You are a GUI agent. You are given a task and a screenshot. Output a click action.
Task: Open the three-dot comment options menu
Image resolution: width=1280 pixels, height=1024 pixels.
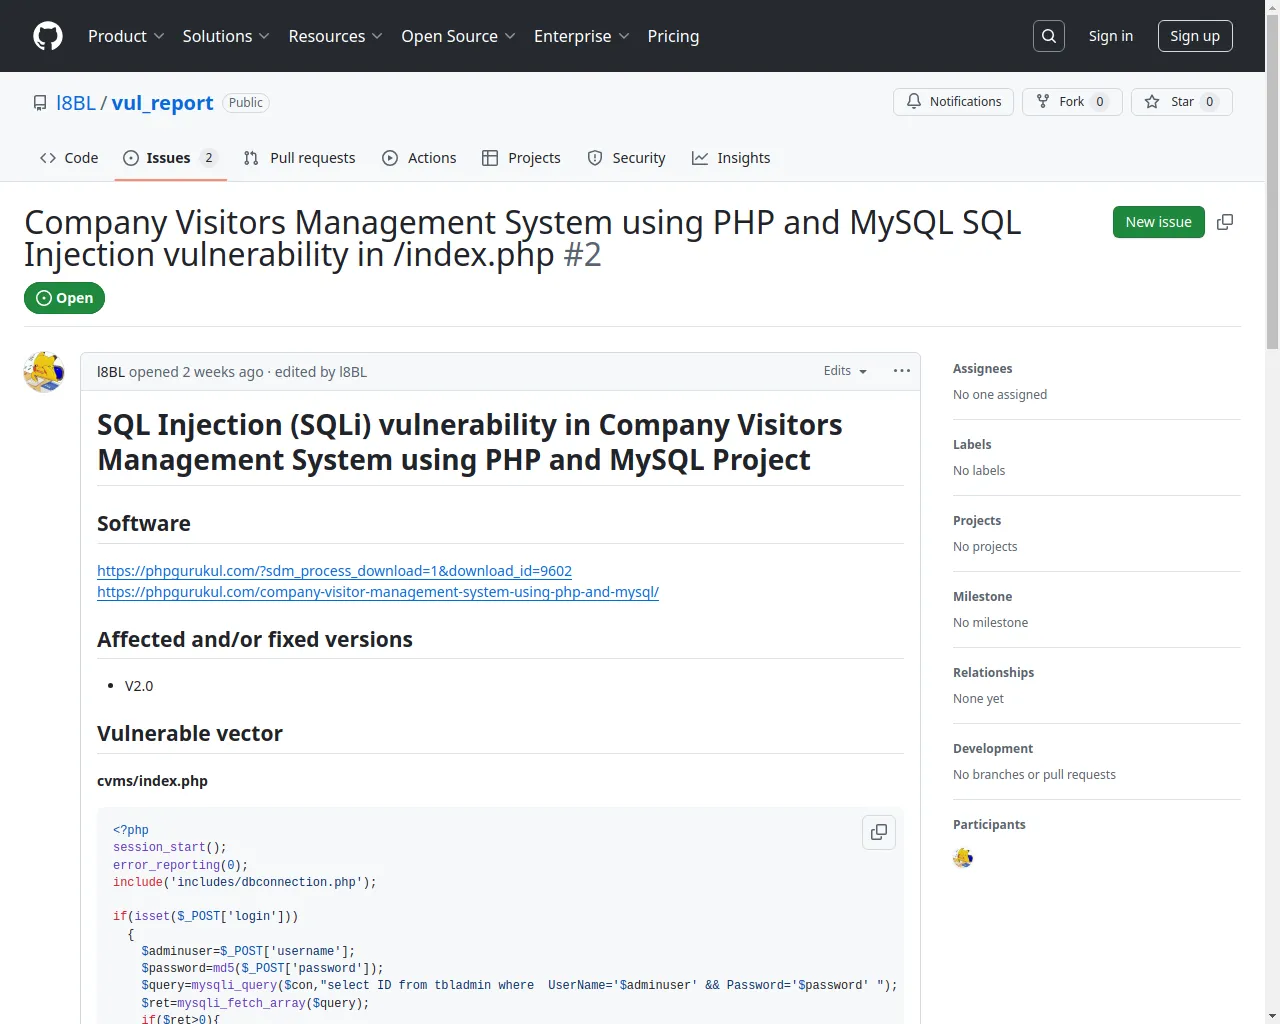pos(902,371)
